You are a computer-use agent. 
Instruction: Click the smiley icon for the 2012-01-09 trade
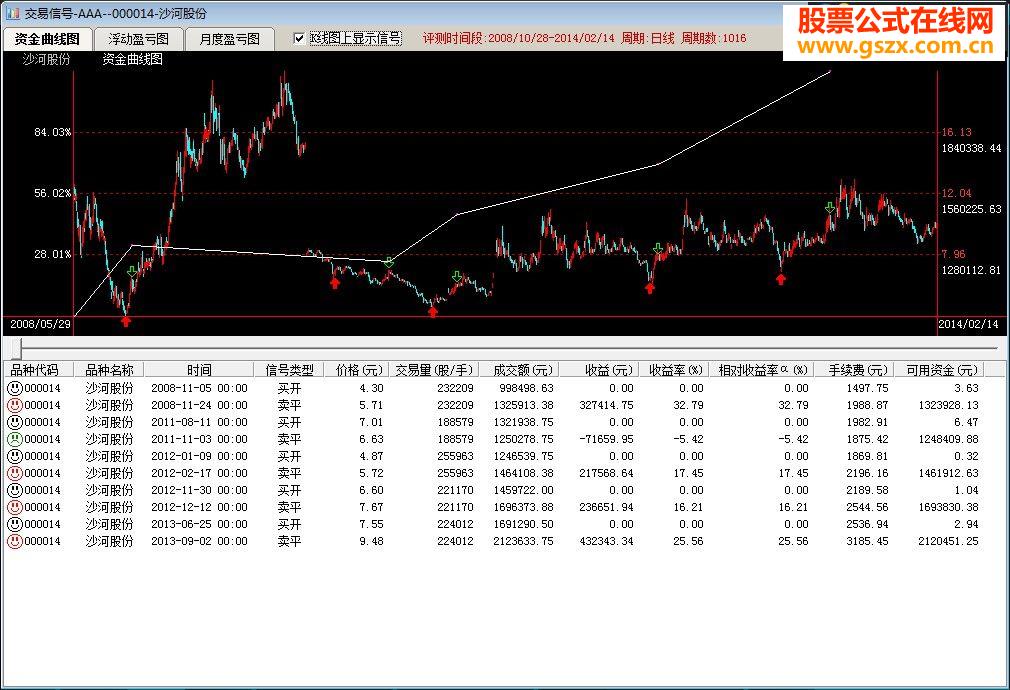coord(15,456)
